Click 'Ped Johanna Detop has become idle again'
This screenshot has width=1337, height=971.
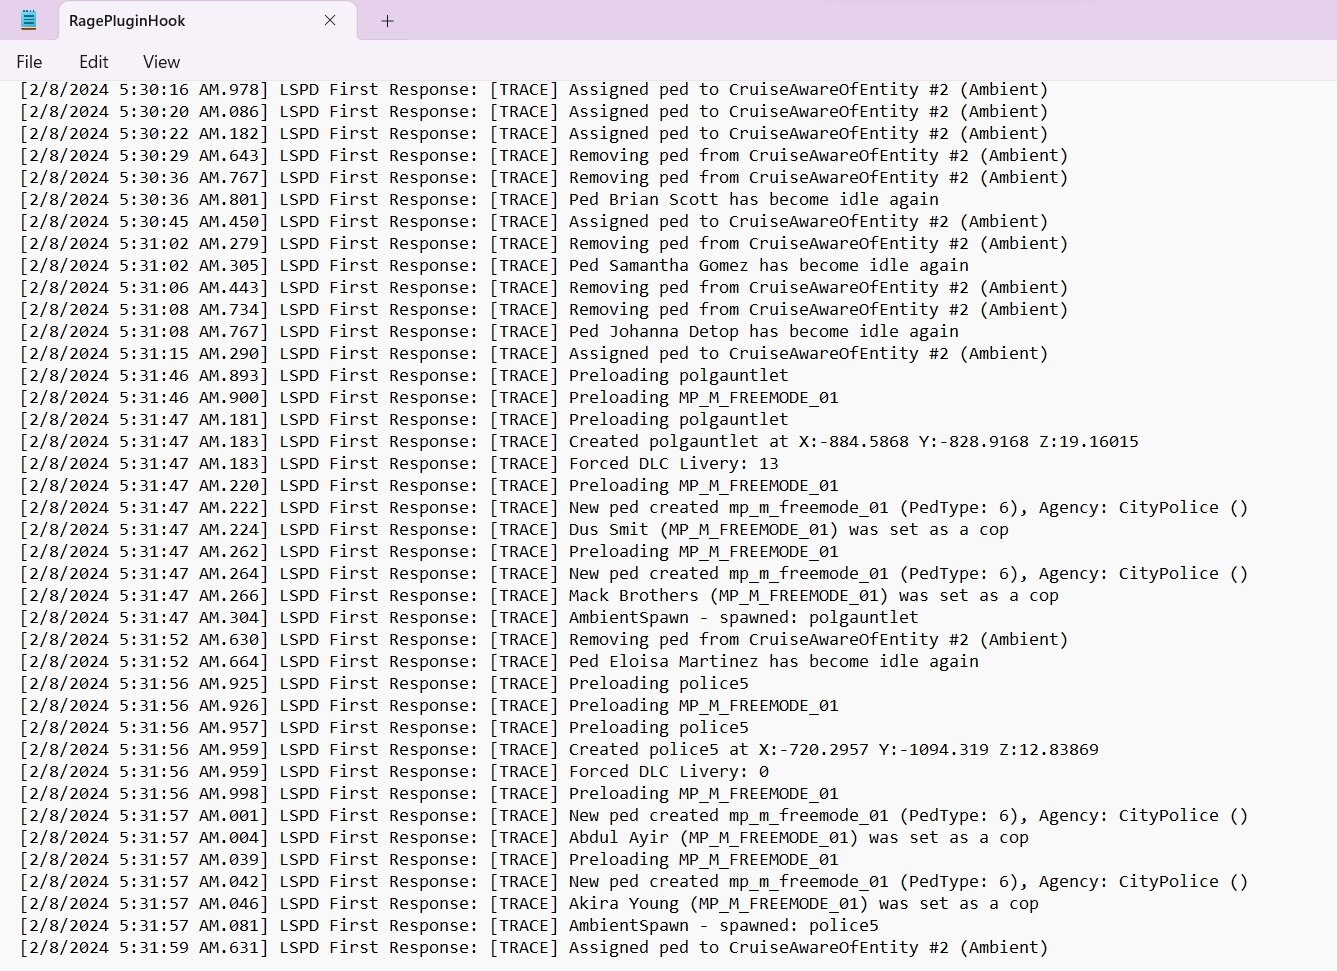click(x=764, y=331)
